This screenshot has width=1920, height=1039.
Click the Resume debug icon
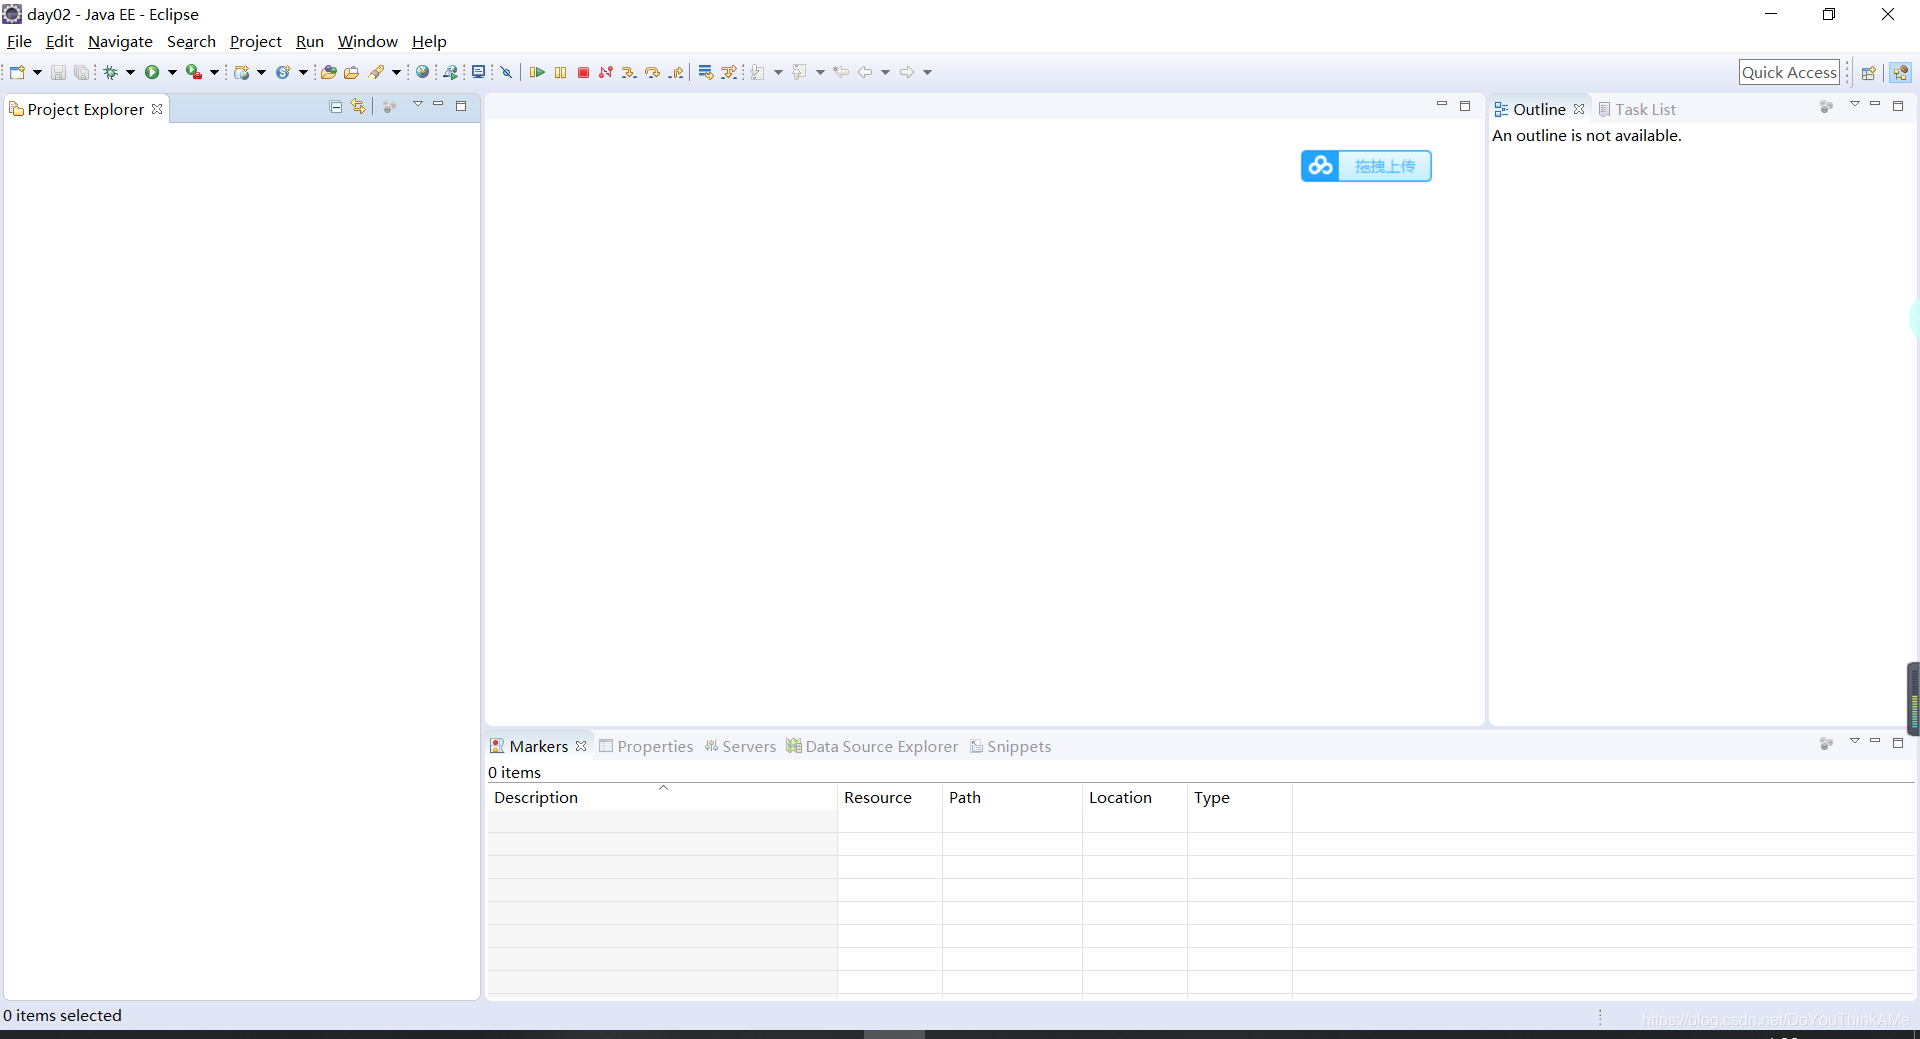point(537,72)
